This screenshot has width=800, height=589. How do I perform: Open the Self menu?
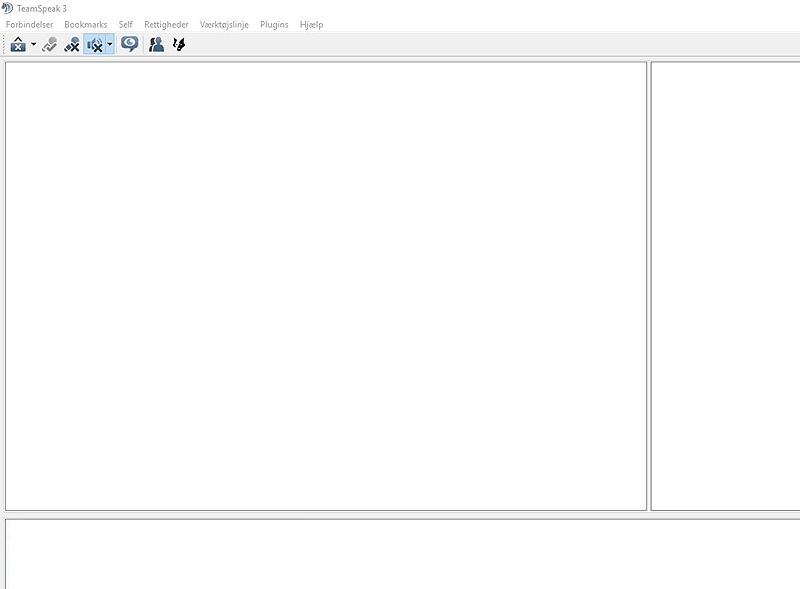pyautogui.click(x=125, y=24)
